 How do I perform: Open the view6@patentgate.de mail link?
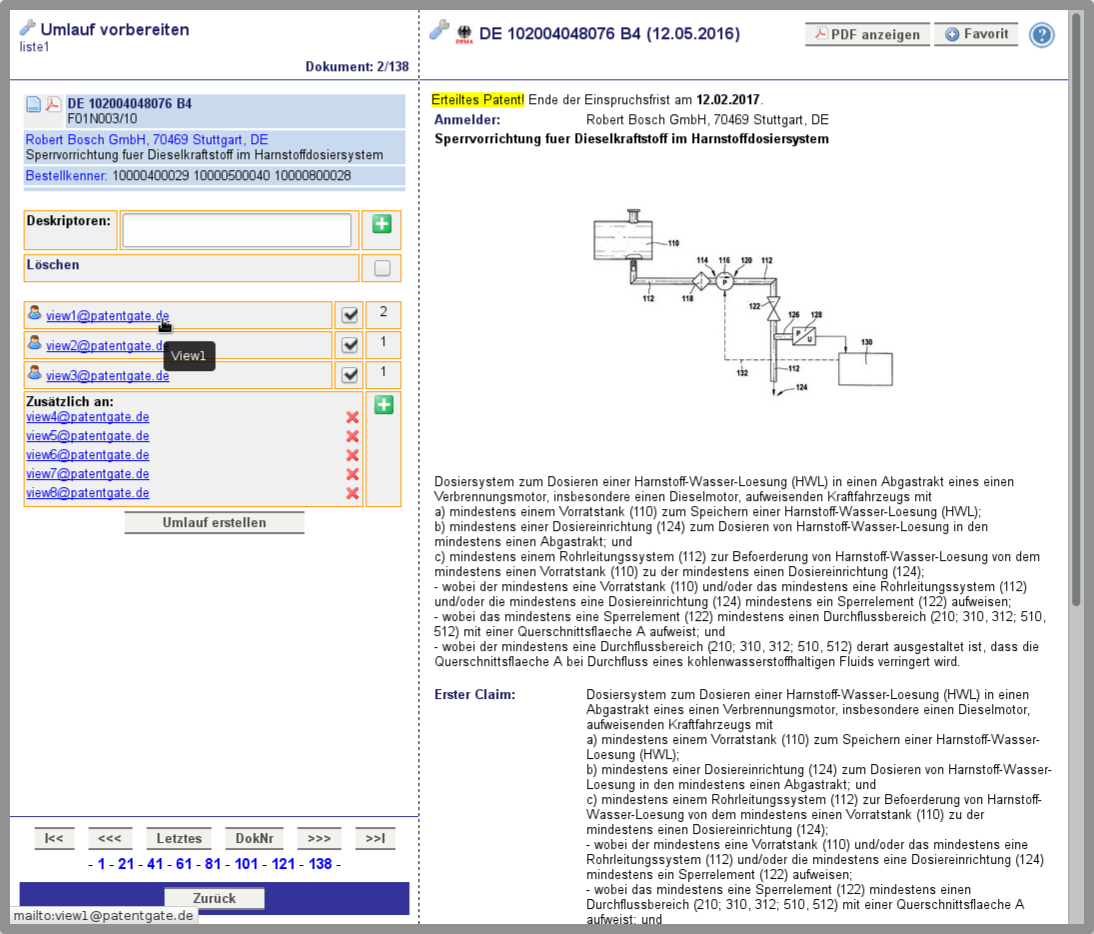pyautogui.click(x=88, y=455)
